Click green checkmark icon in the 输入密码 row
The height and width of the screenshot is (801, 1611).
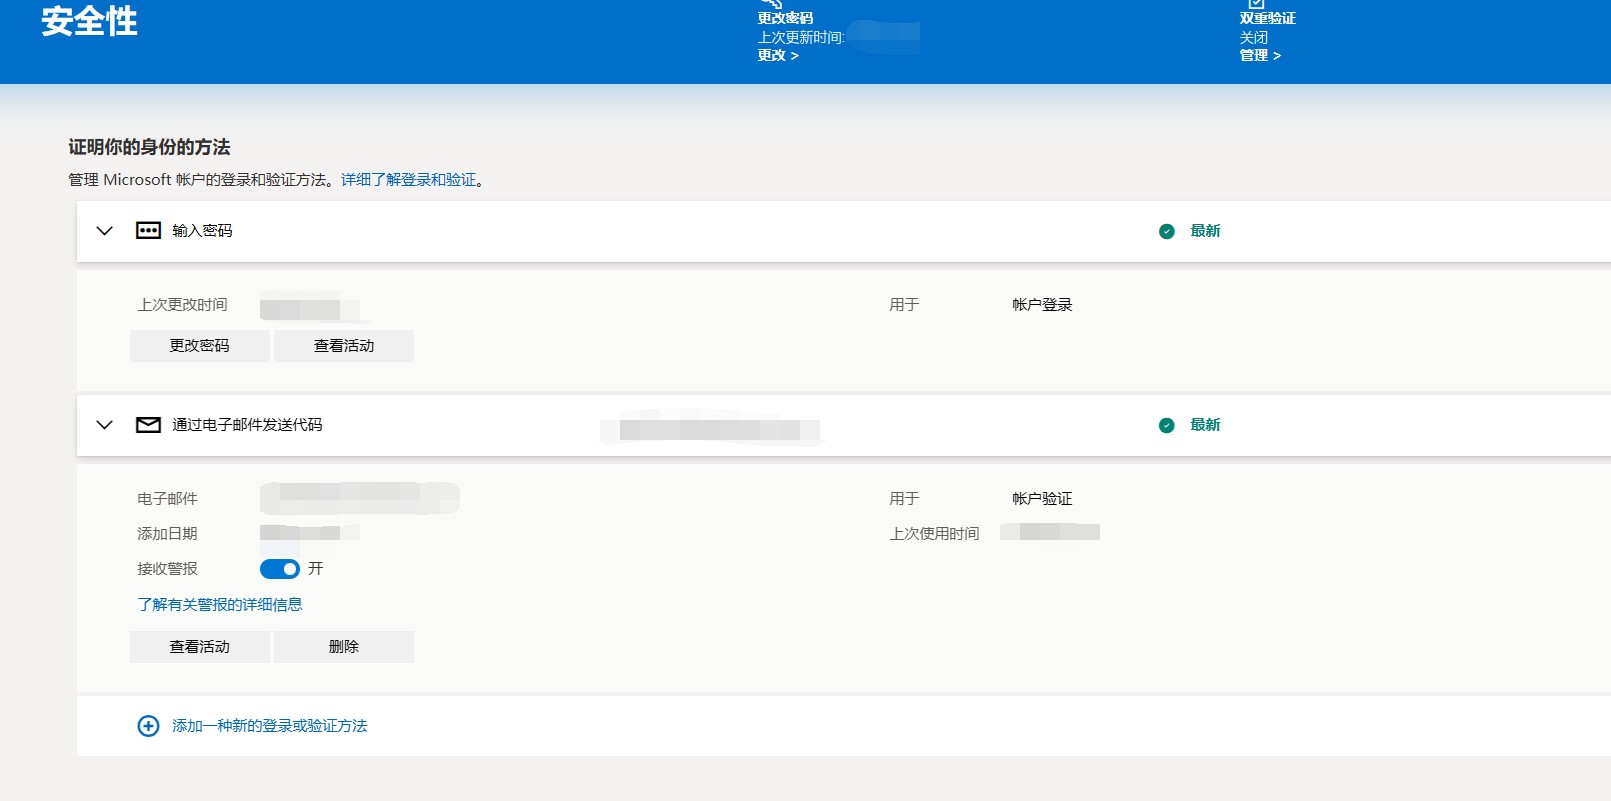[1166, 231]
